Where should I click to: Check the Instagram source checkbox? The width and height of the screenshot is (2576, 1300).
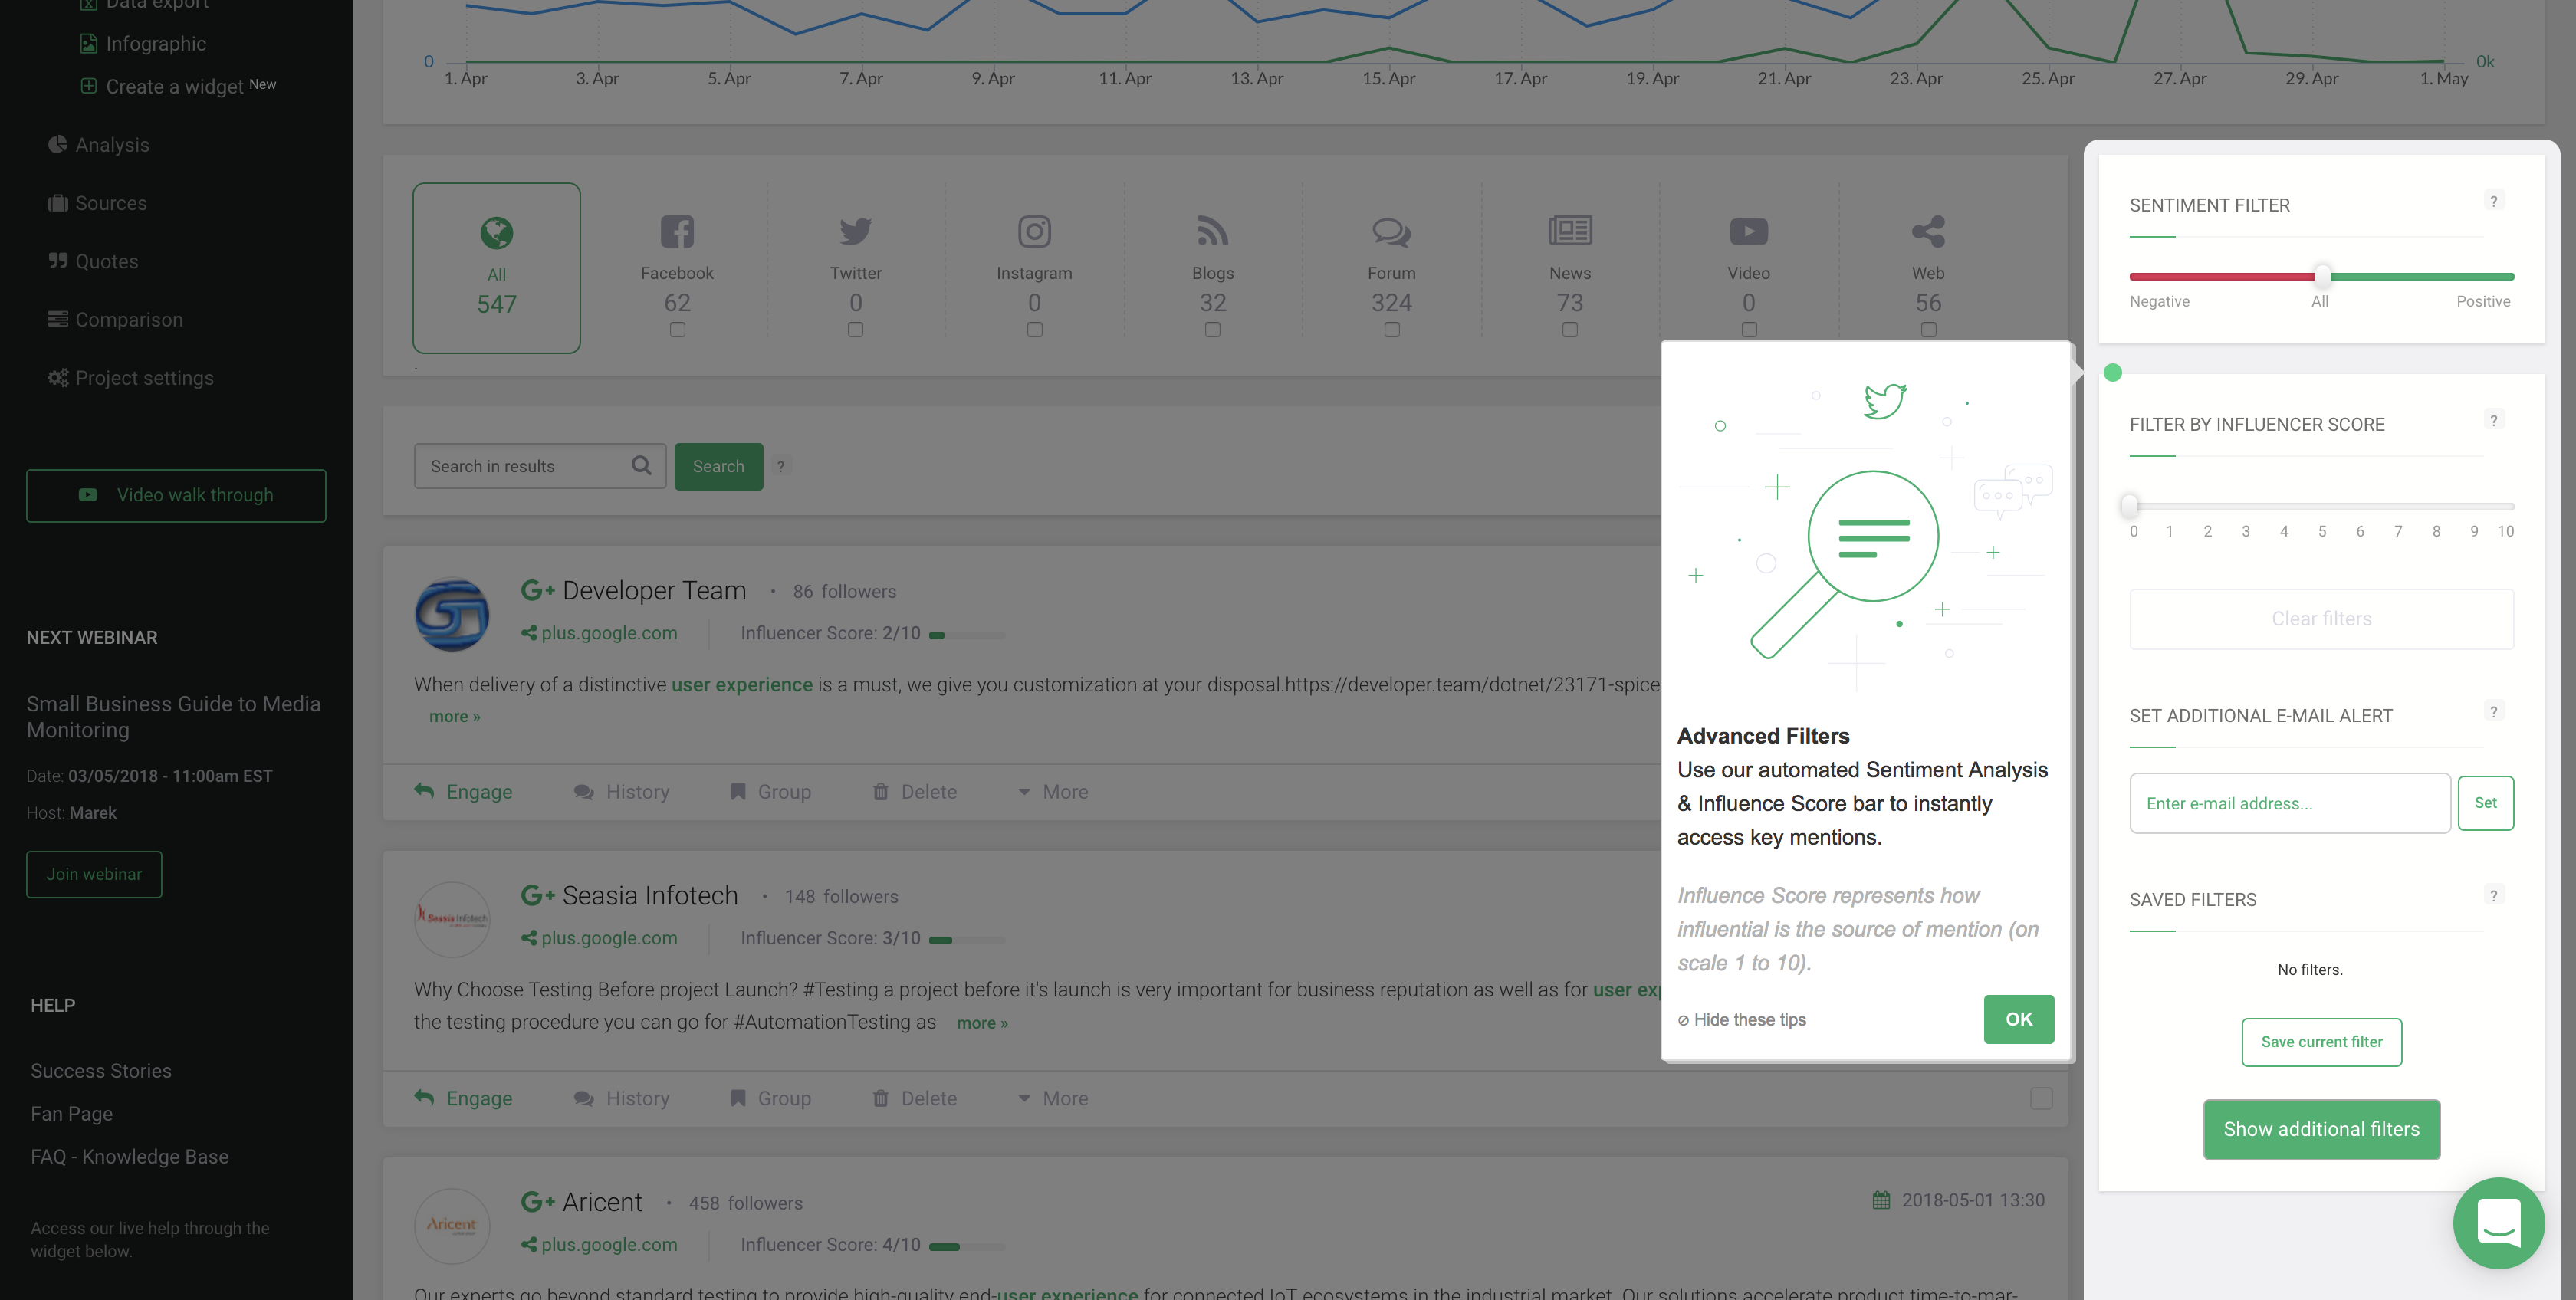[x=1034, y=329]
